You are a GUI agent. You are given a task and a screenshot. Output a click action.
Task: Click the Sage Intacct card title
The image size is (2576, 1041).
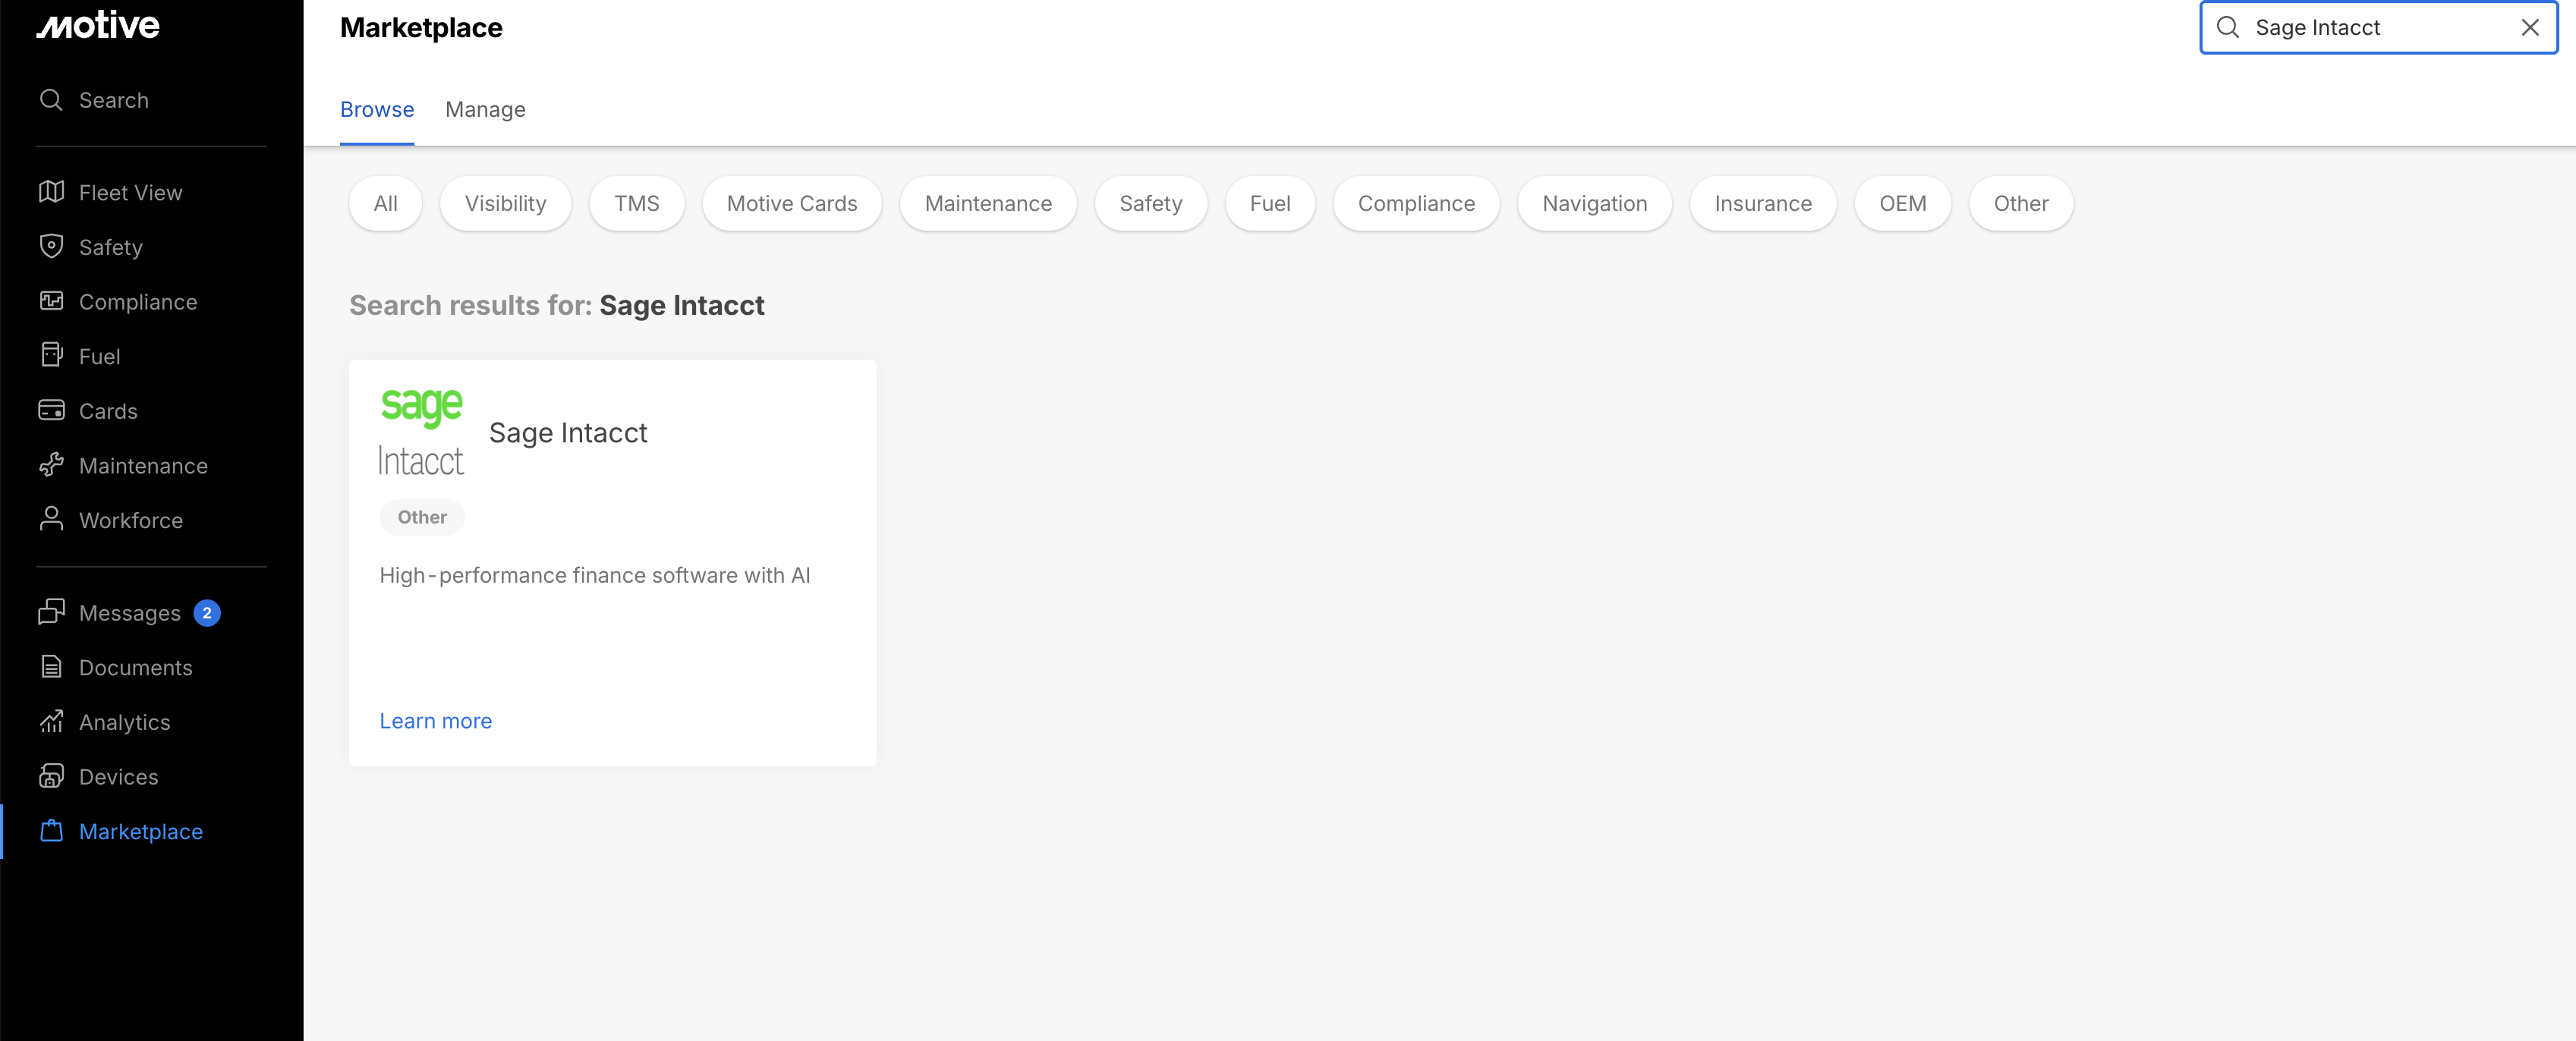tap(568, 432)
